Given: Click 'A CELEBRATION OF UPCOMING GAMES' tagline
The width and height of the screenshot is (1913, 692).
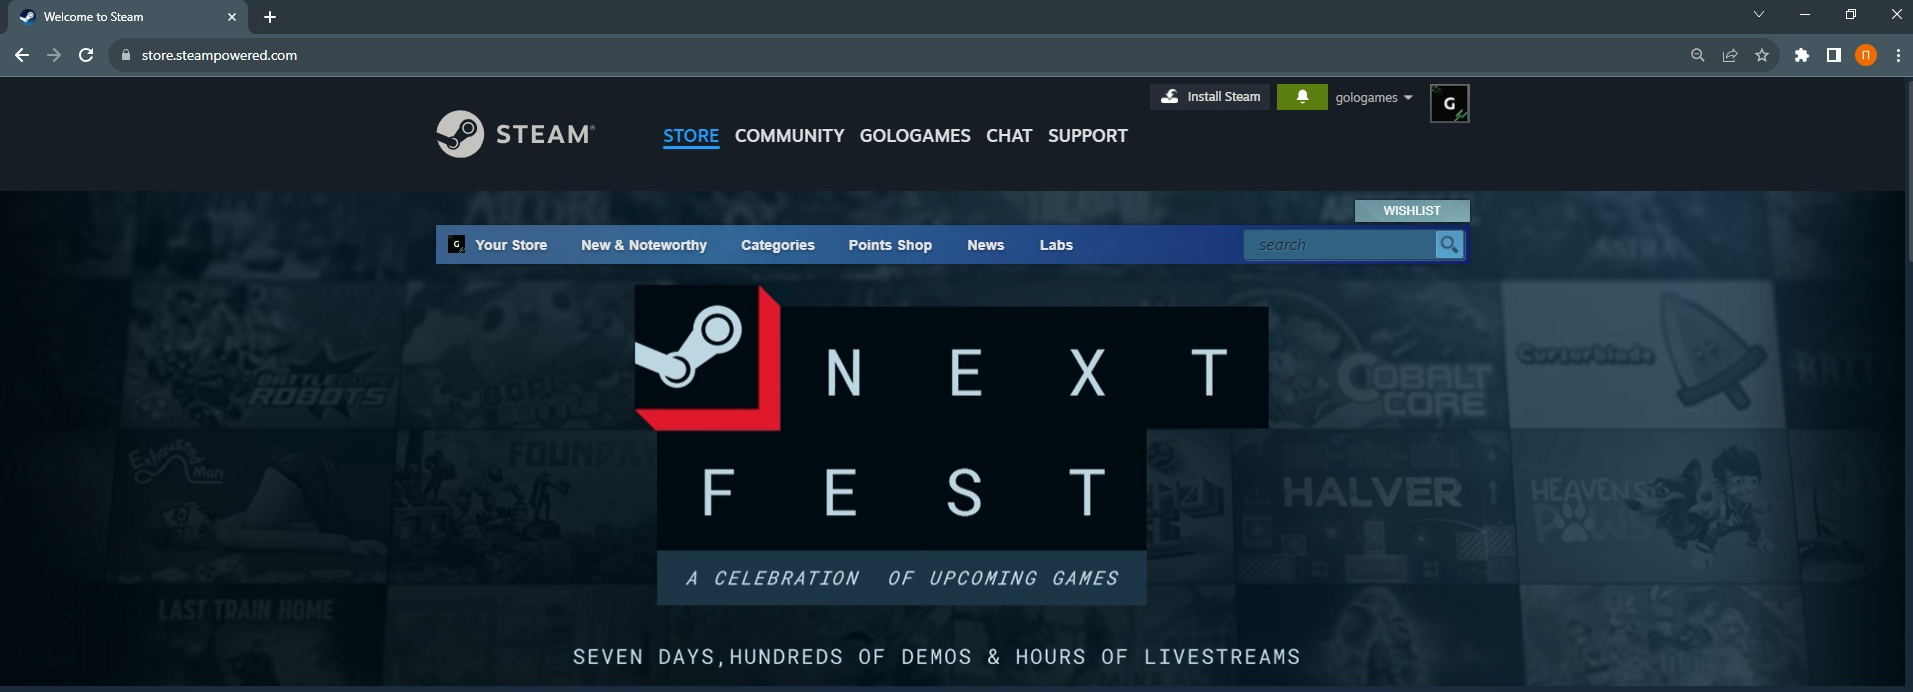Looking at the screenshot, I should pyautogui.click(x=902, y=578).
